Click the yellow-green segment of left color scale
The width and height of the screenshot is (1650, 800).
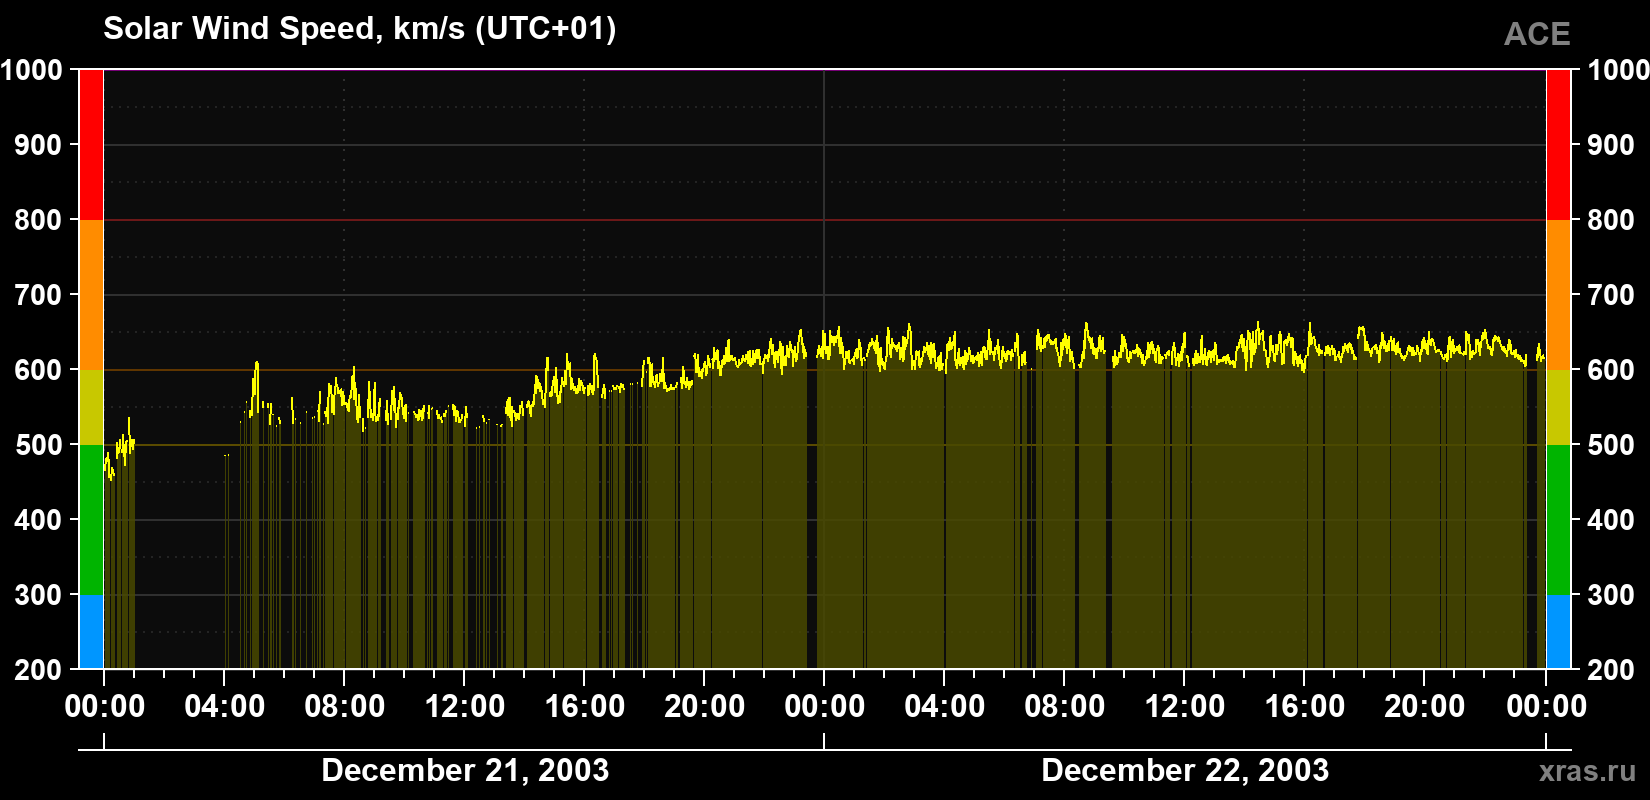pos(91,407)
